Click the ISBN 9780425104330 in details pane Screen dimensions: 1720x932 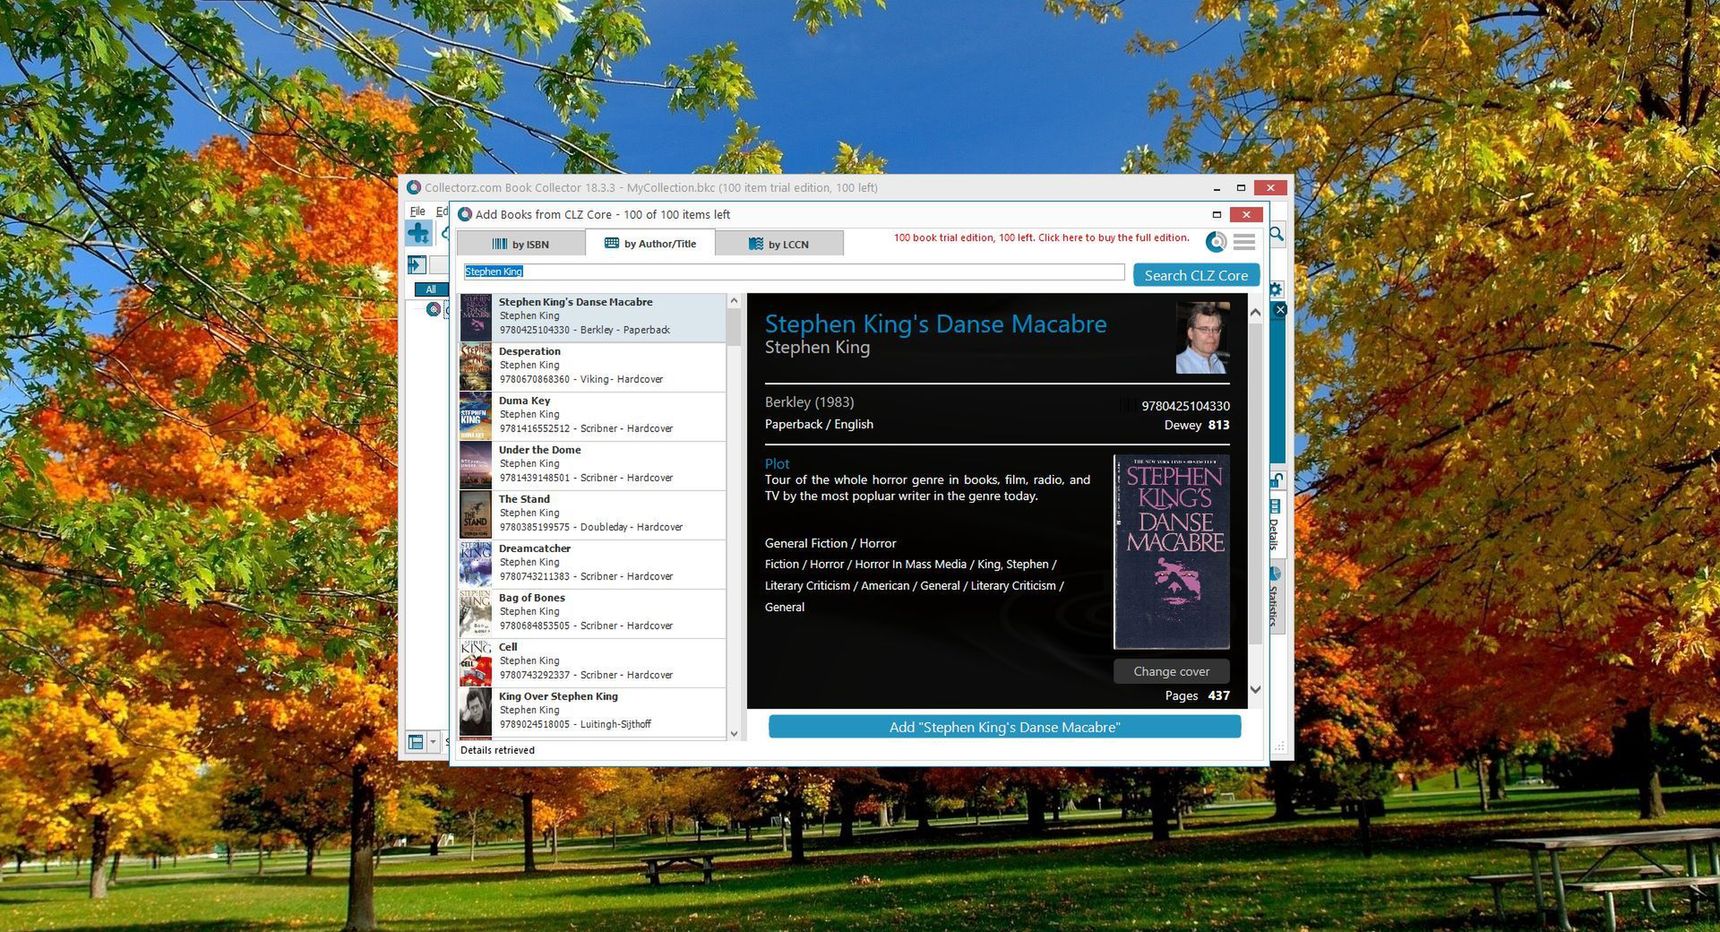pyautogui.click(x=1185, y=406)
